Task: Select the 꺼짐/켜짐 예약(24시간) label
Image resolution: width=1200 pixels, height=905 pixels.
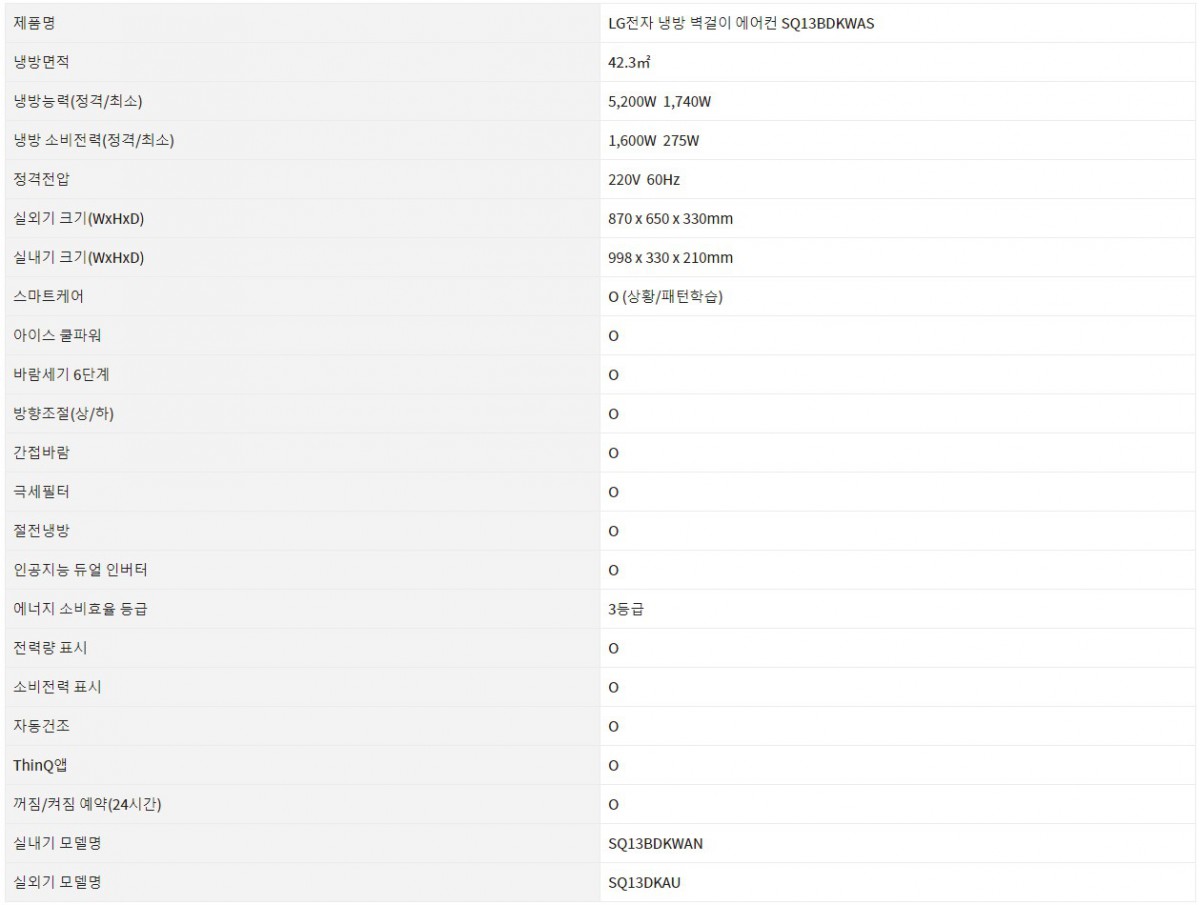Action: point(86,804)
